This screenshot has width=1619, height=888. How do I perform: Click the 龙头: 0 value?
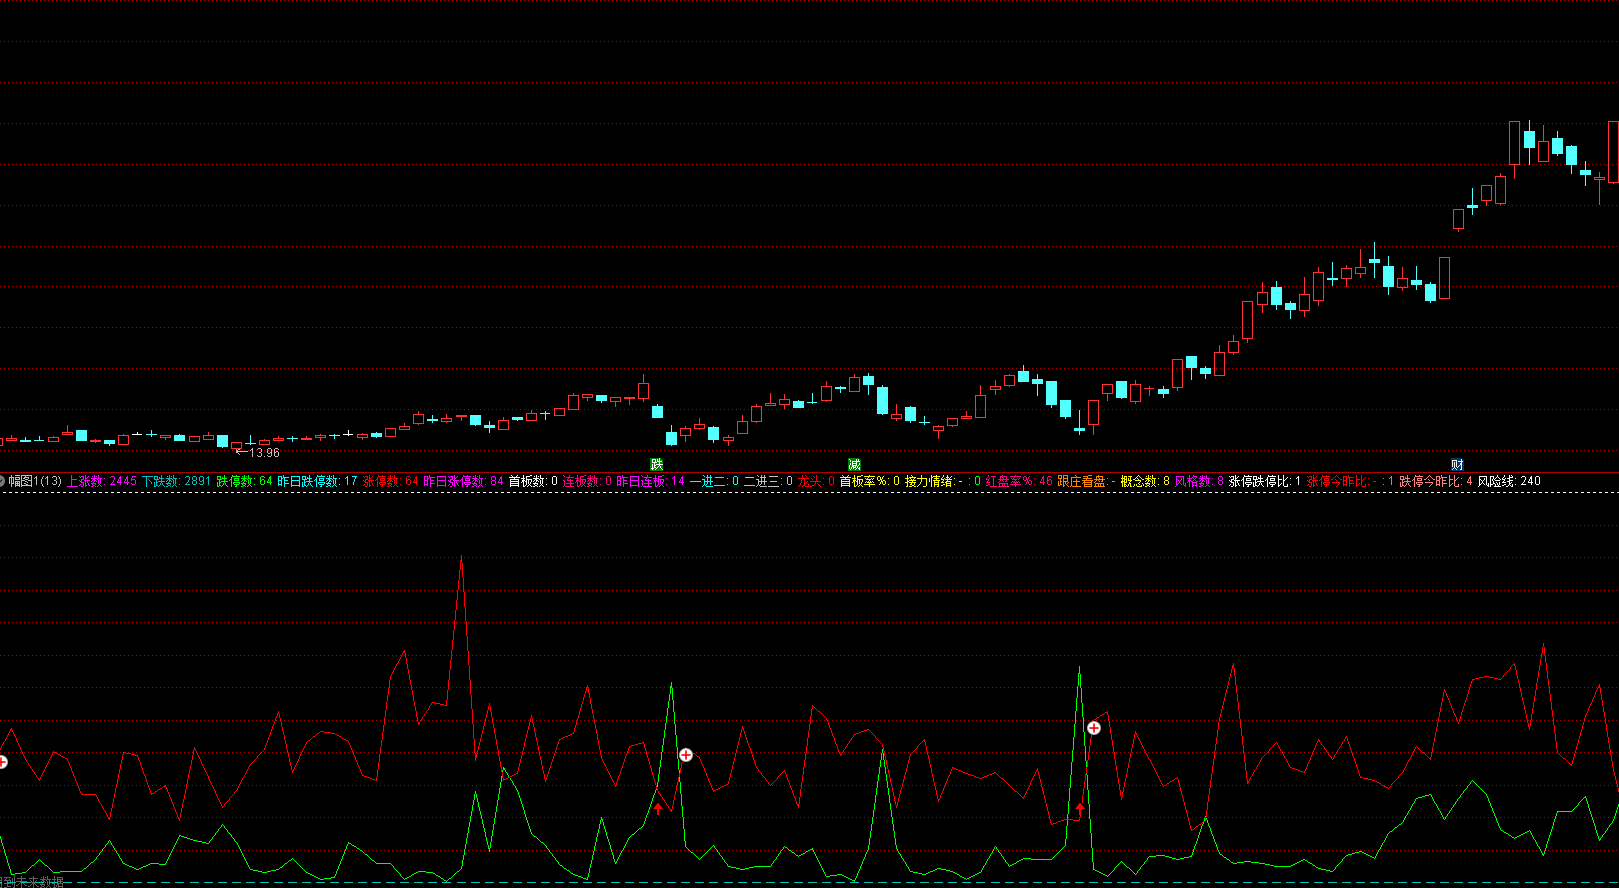(x=816, y=481)
